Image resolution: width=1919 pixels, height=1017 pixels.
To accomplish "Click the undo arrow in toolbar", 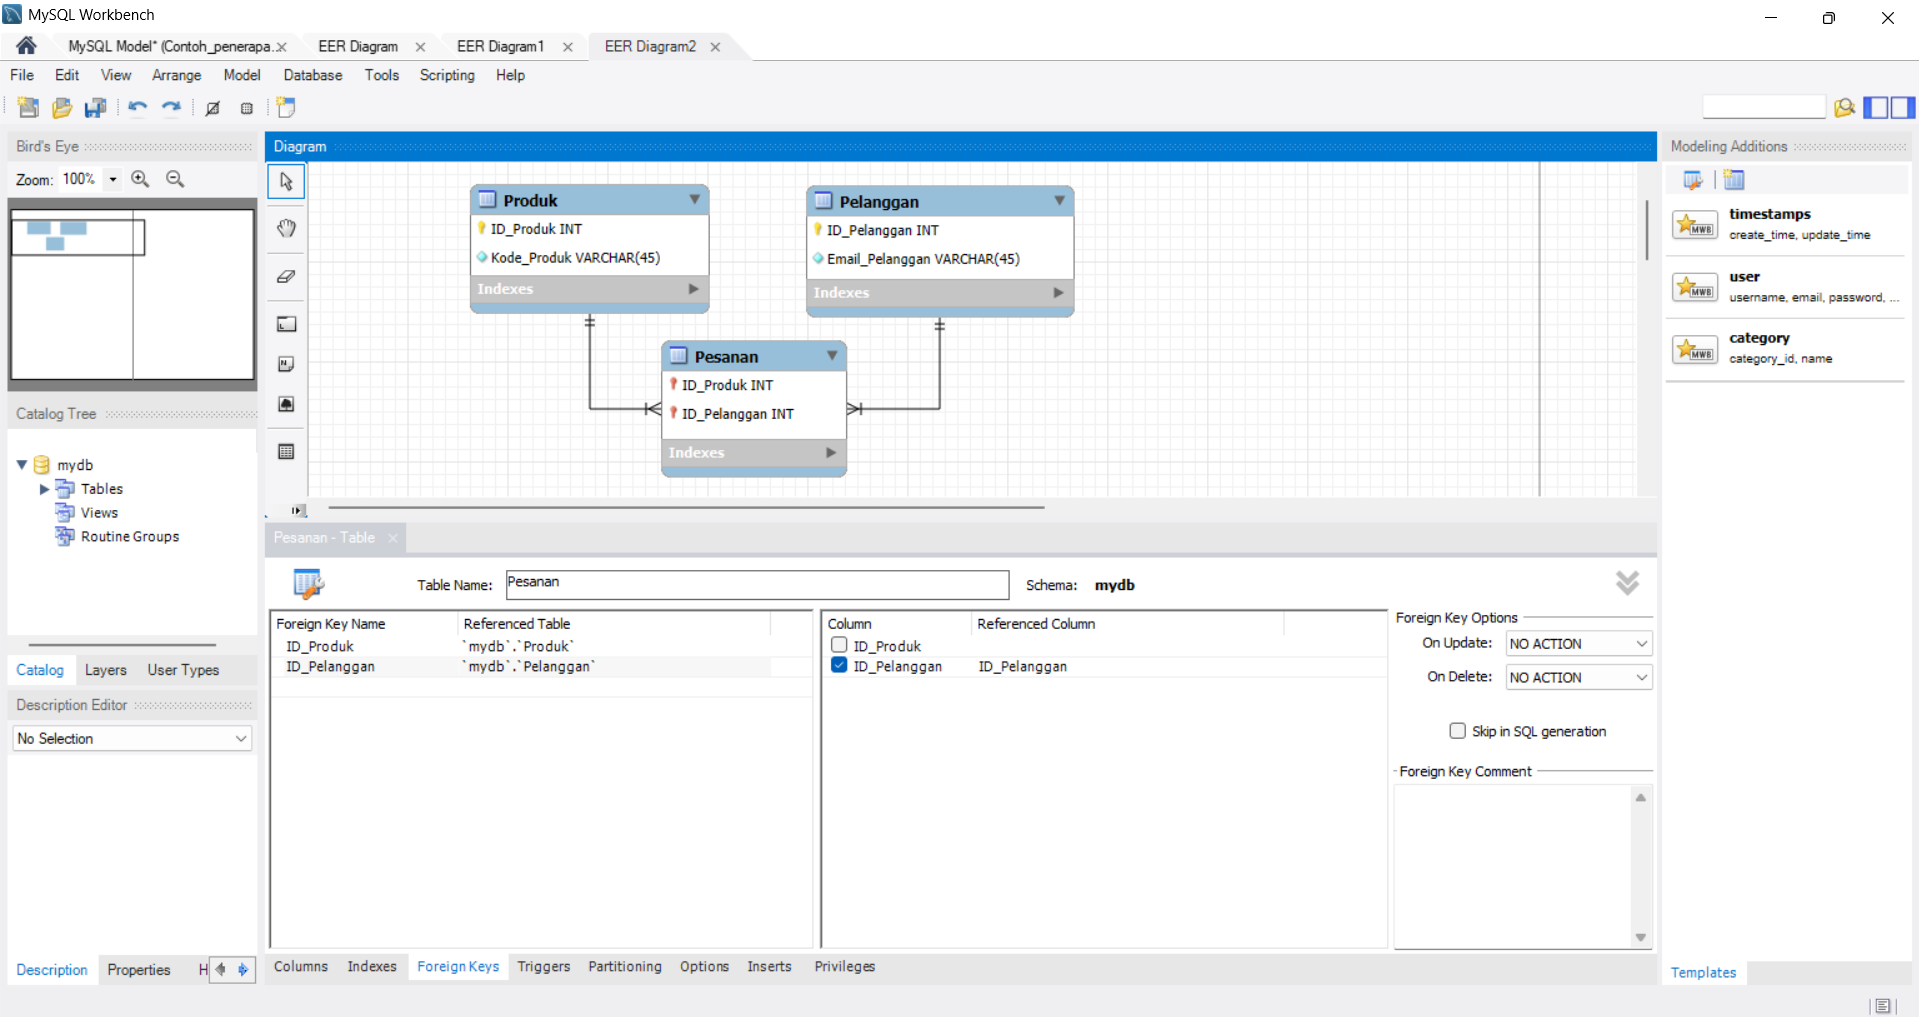I will 137,108.
